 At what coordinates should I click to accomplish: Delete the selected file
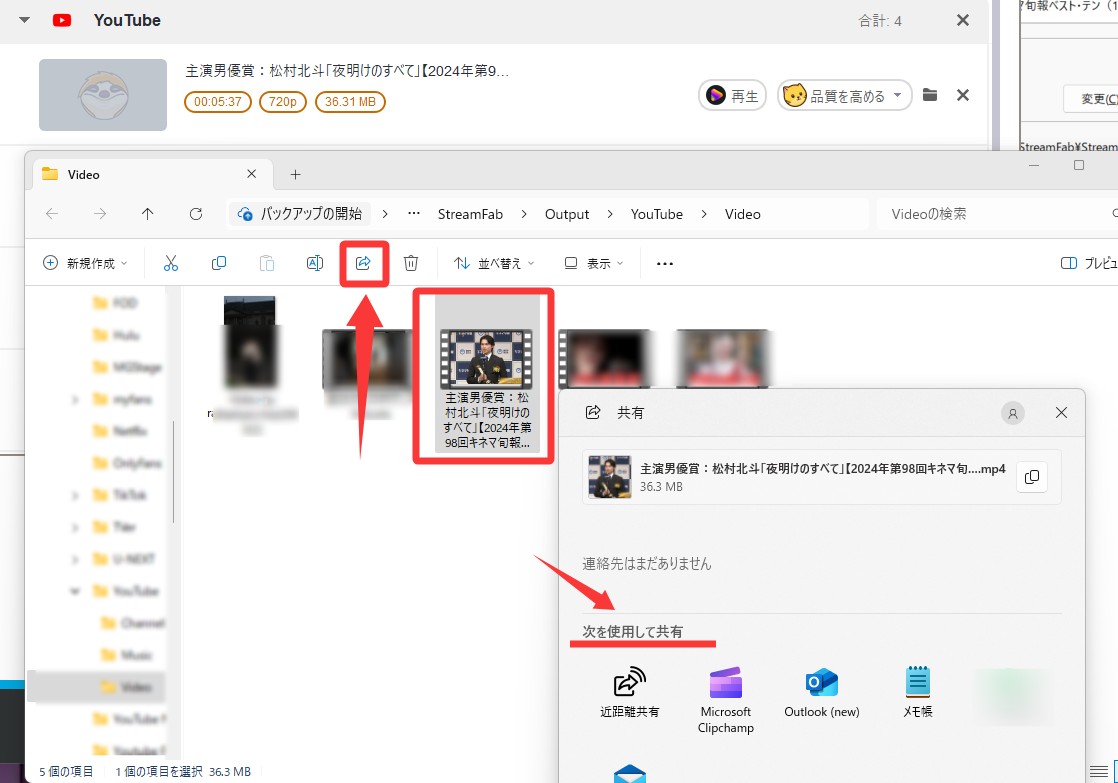pyautogui.click(x=411, y=263)
